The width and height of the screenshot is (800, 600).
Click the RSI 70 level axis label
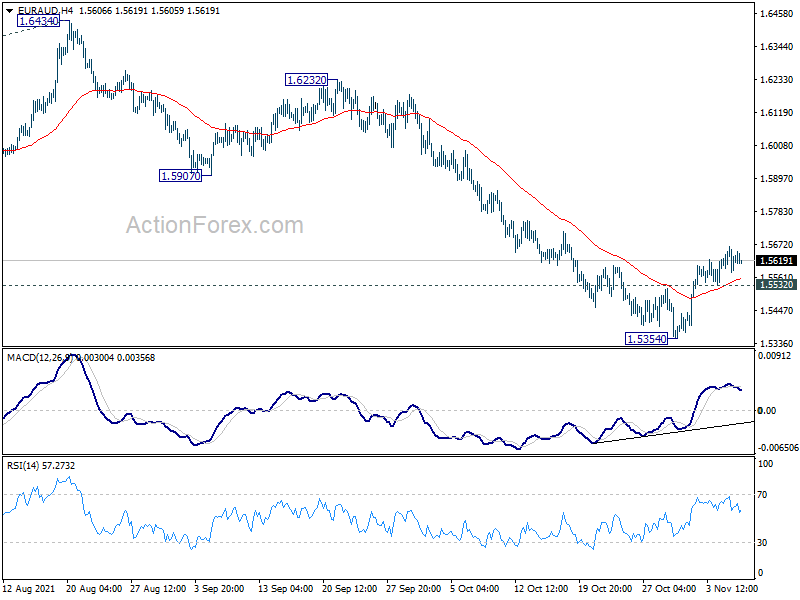[762, 495]
